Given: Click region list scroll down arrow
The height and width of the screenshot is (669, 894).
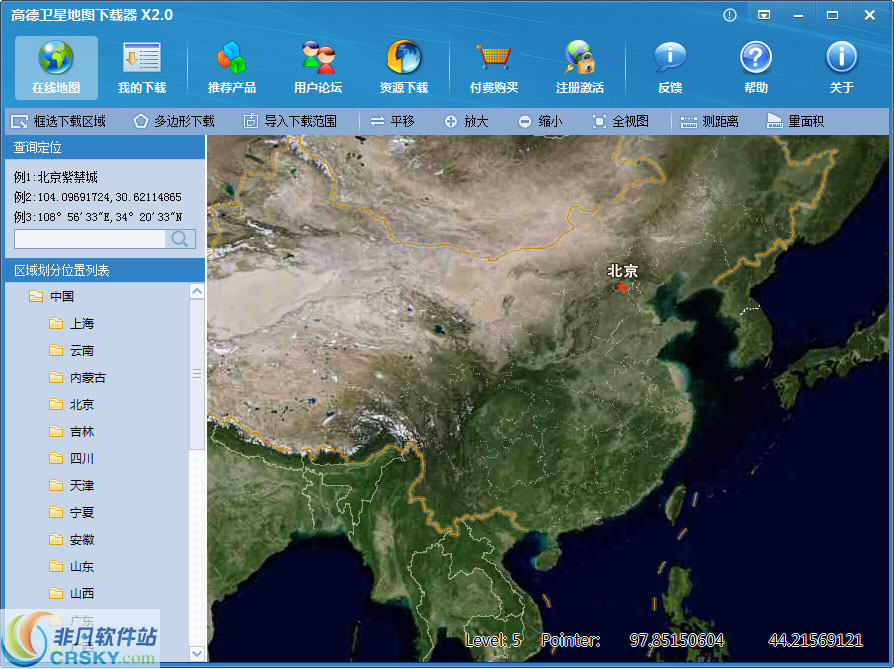Looking at the screenshot, I should [x=197, y=653].
